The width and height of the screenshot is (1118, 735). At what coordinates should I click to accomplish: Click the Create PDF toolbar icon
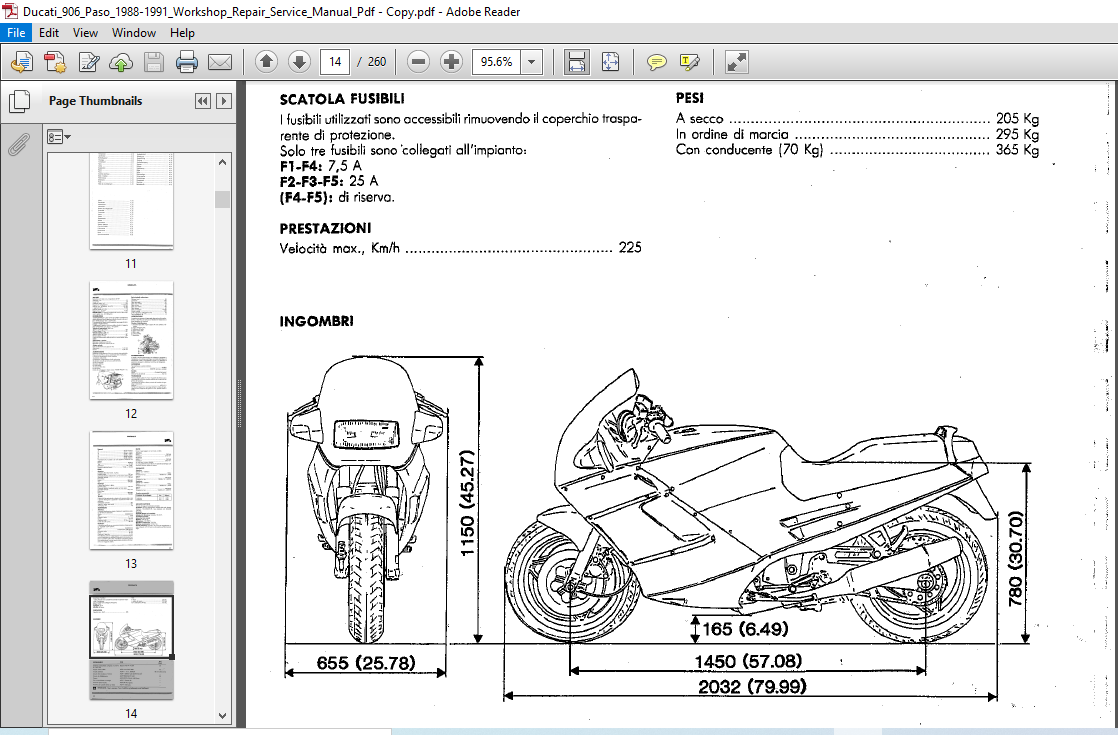coord(55,62)
